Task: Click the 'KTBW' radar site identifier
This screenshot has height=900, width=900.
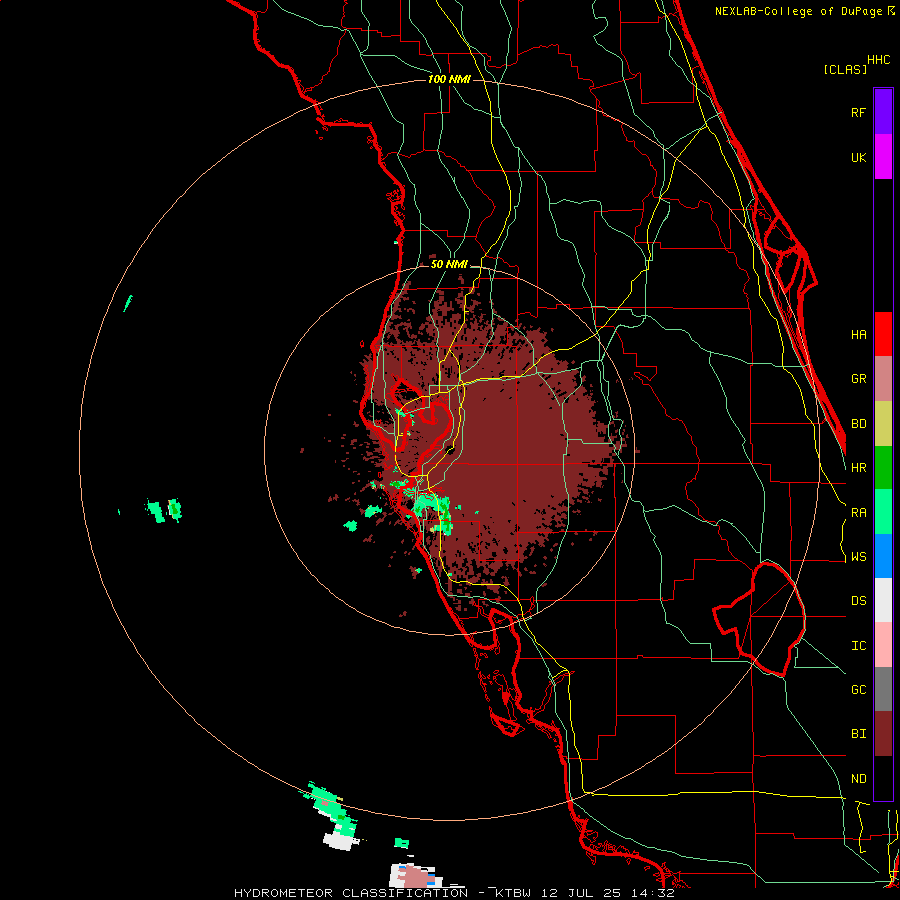Action: pos(514,893)
